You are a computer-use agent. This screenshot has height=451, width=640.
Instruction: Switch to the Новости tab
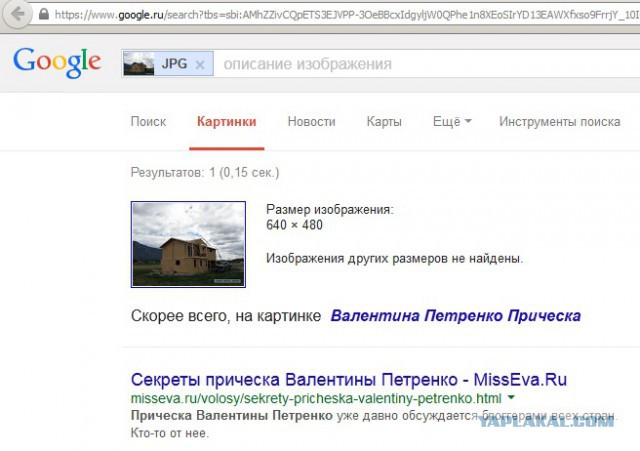tap(311, 122)
